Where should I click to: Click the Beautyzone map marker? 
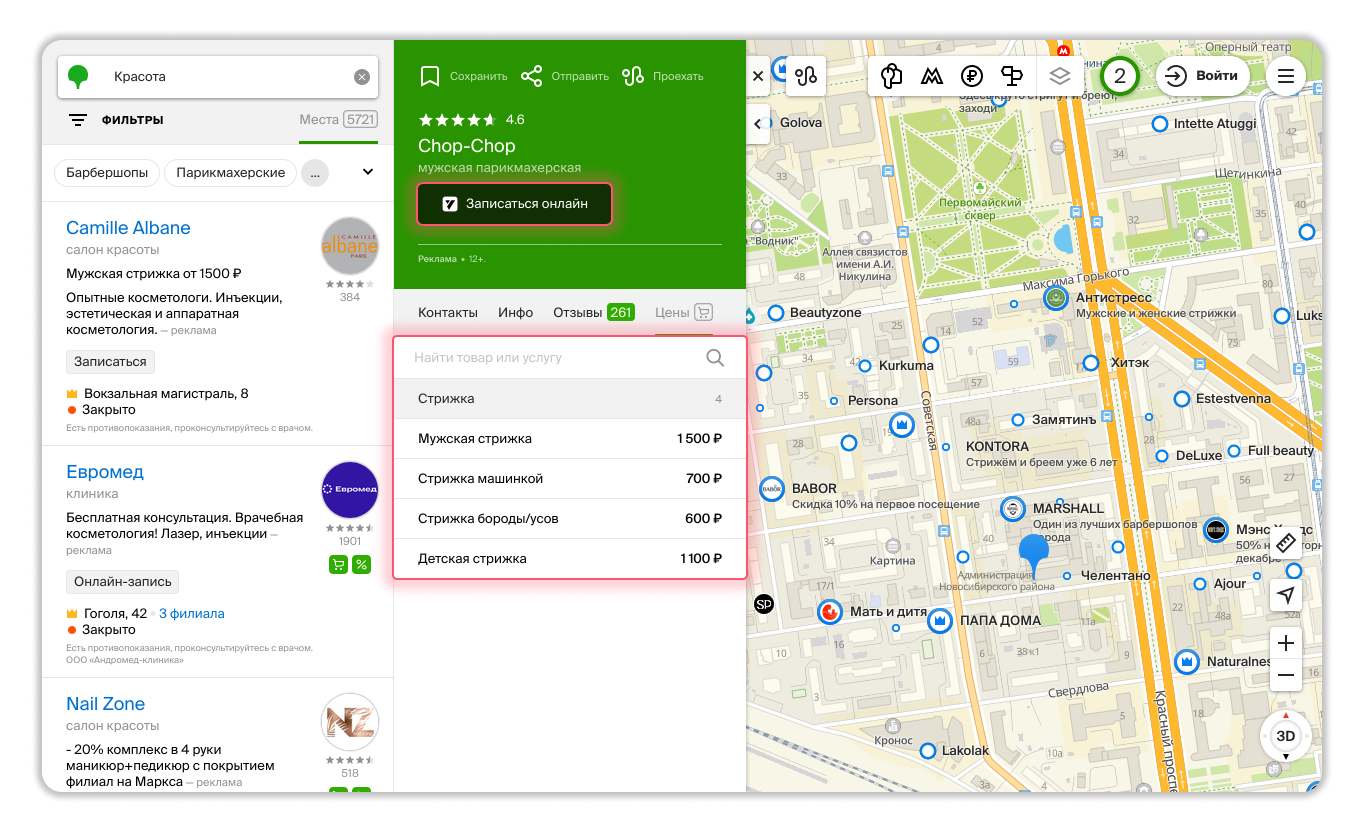(x=775, y=313)
